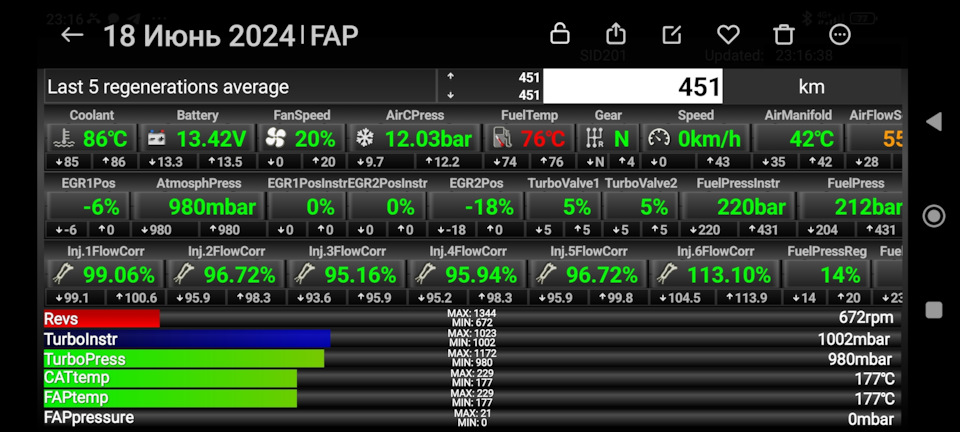The height and width of the screenshot is (432, 960).
Task: Select the TurboInstr blue bar
Action: pyautogui.click(x=186, y=339)
